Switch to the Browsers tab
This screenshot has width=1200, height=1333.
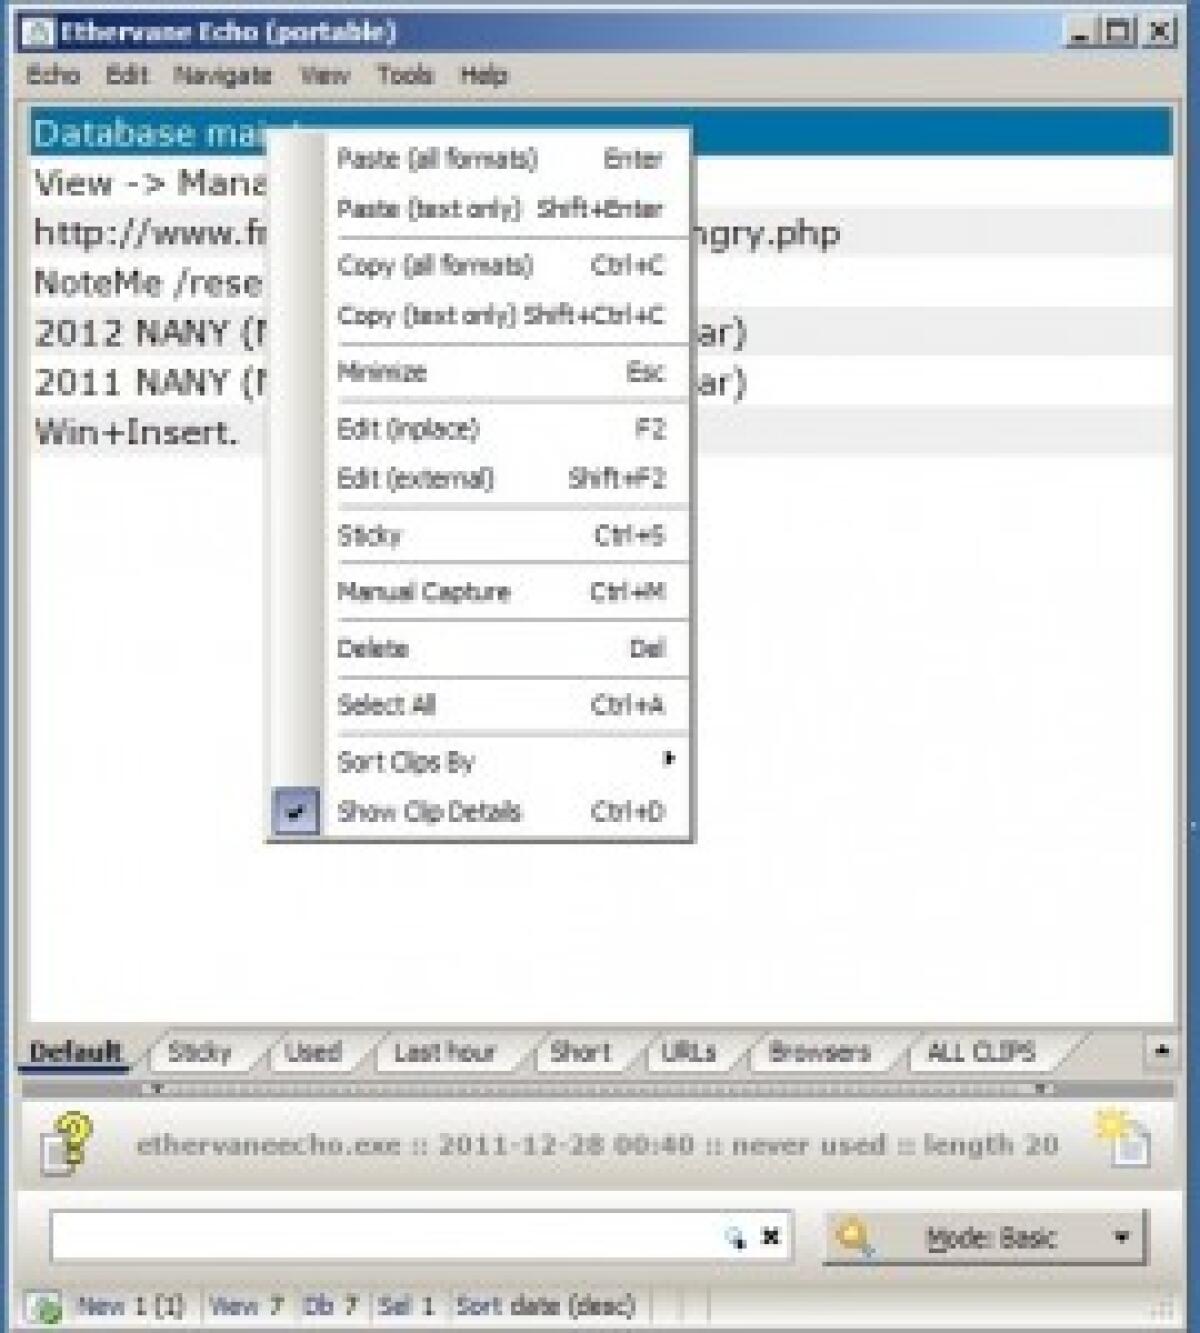click(x=819, y=1052)
